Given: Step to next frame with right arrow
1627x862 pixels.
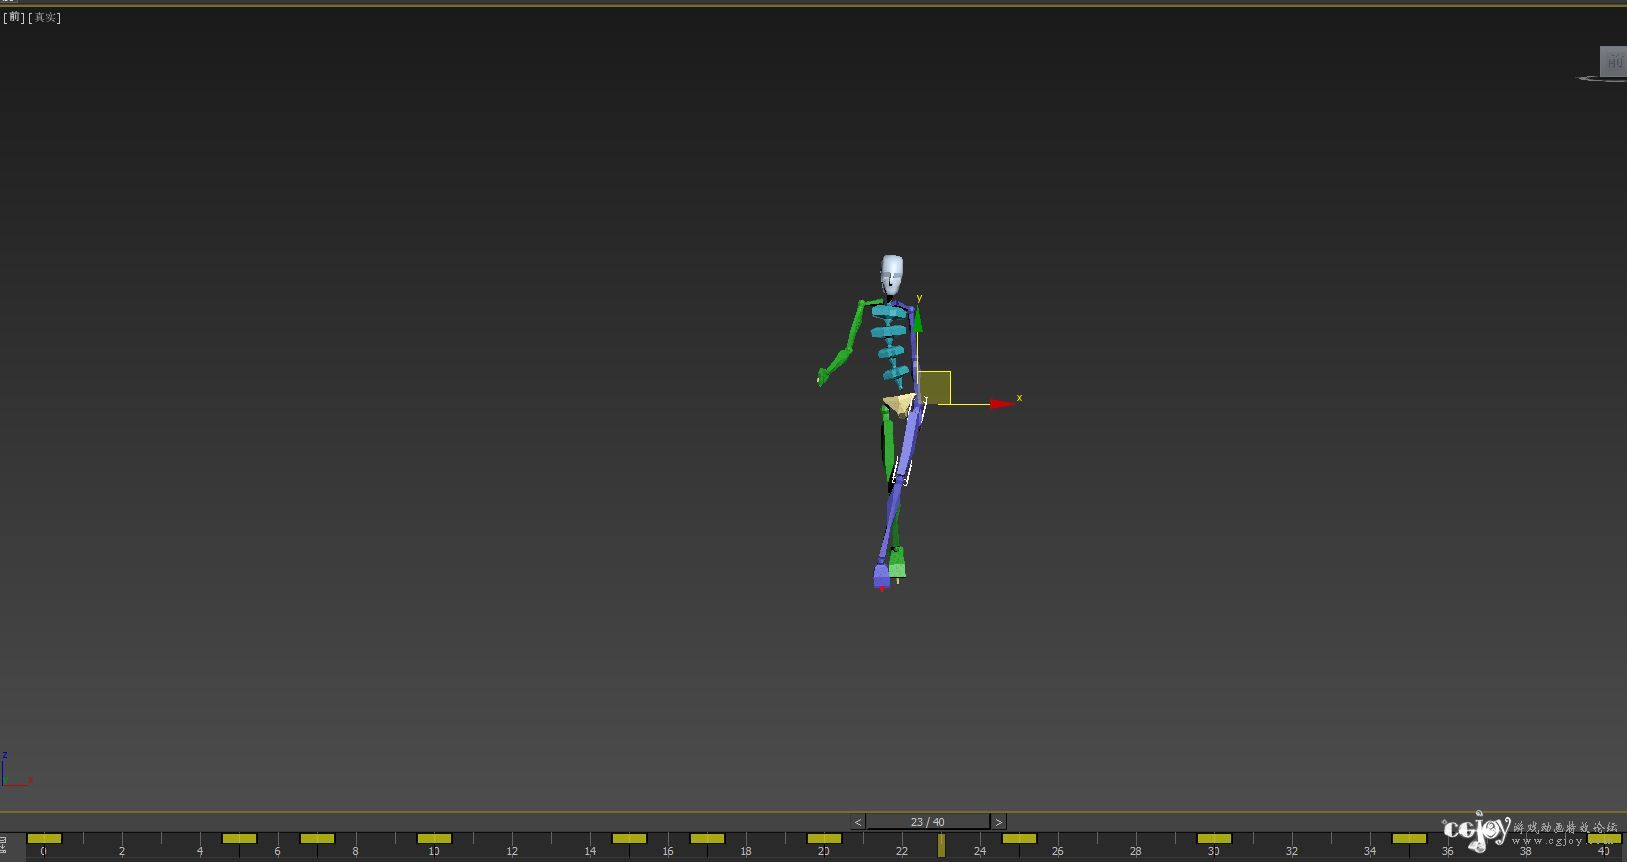Looking at the screenshot, I should pyautogui.click(x=998, y=822).
